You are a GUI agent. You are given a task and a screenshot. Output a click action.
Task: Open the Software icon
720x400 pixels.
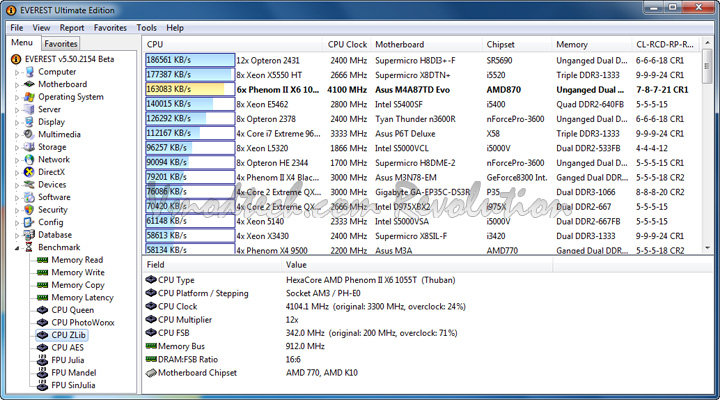click(x=29, y=197)
